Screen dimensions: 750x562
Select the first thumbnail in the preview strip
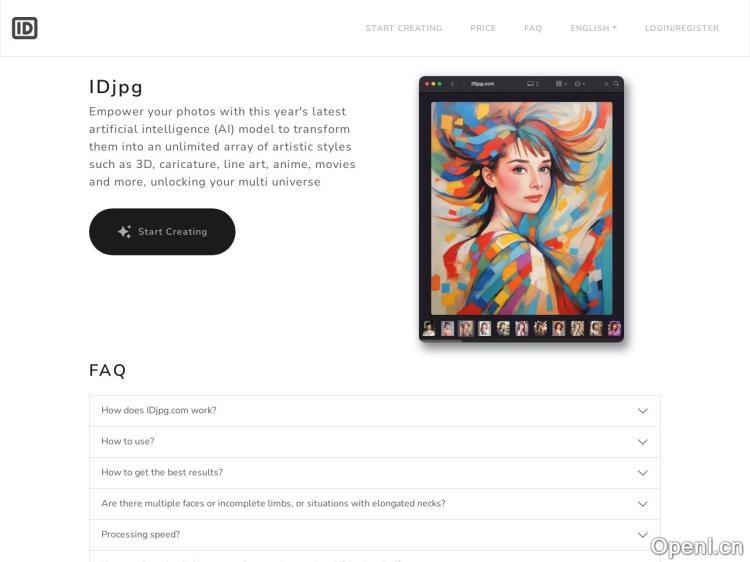click(x=429, y=329)
